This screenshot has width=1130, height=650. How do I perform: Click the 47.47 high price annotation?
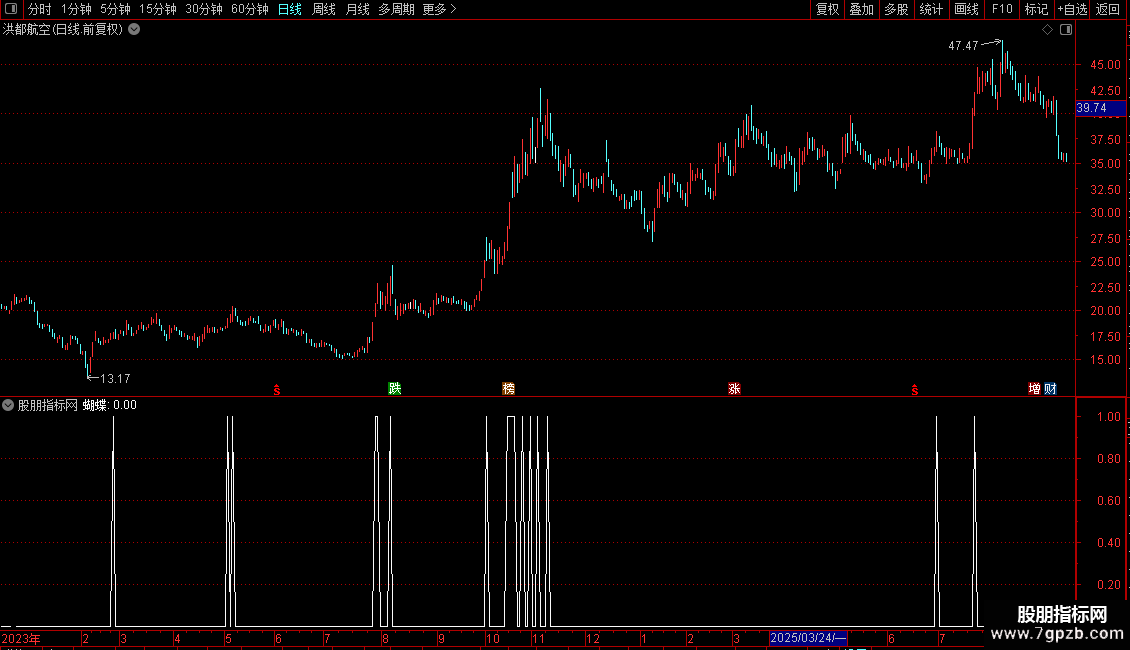(x=963, y=45)
